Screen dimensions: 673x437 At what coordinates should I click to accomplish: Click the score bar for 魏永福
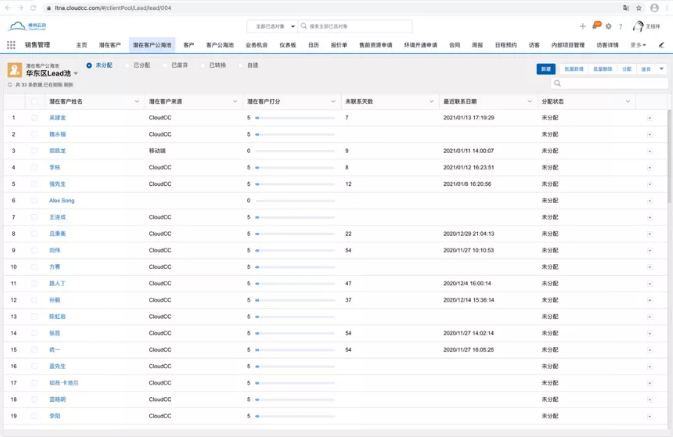click(x=295, y=134)
